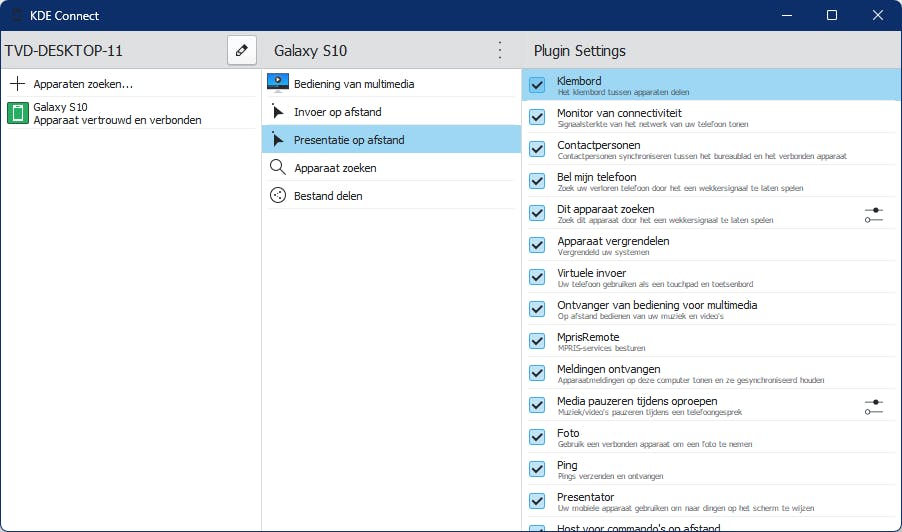Click the Invoer op afstand cursor icon

click(x=278, y=112)
